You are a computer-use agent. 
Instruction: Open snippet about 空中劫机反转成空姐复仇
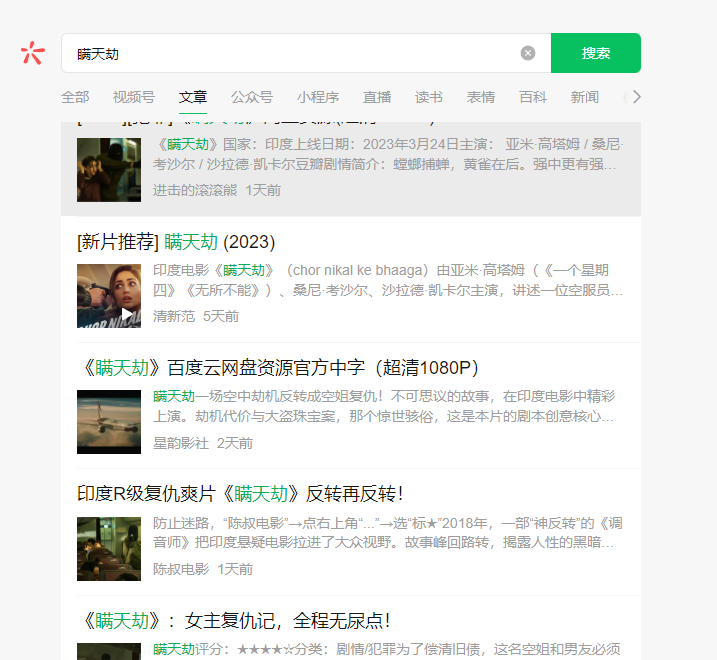coord(384,406)
